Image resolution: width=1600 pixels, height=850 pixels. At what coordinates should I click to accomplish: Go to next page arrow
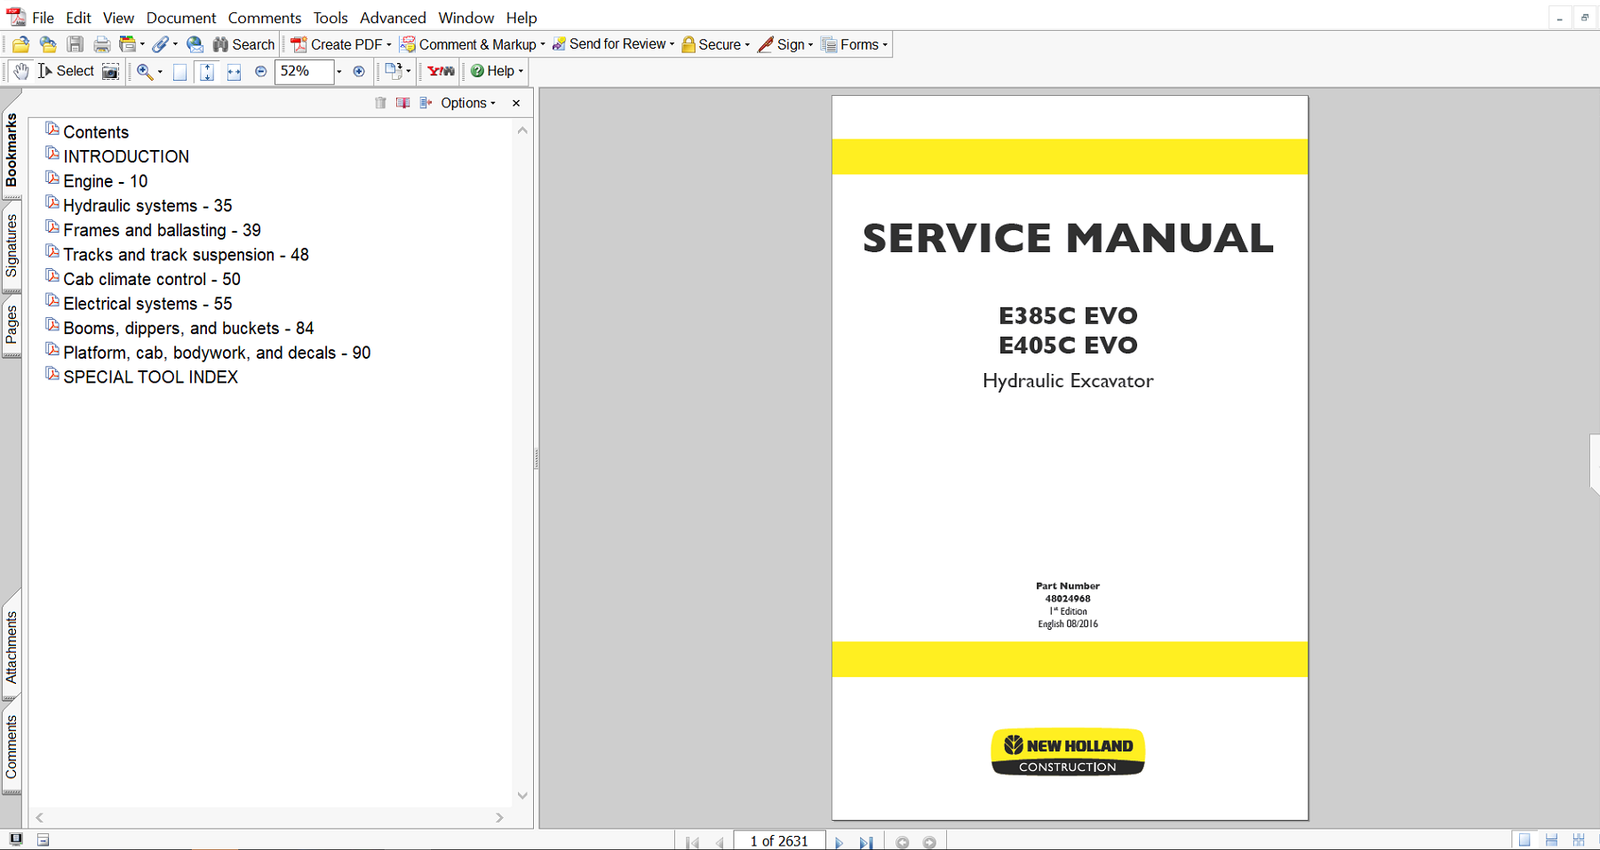pos(839,842)
